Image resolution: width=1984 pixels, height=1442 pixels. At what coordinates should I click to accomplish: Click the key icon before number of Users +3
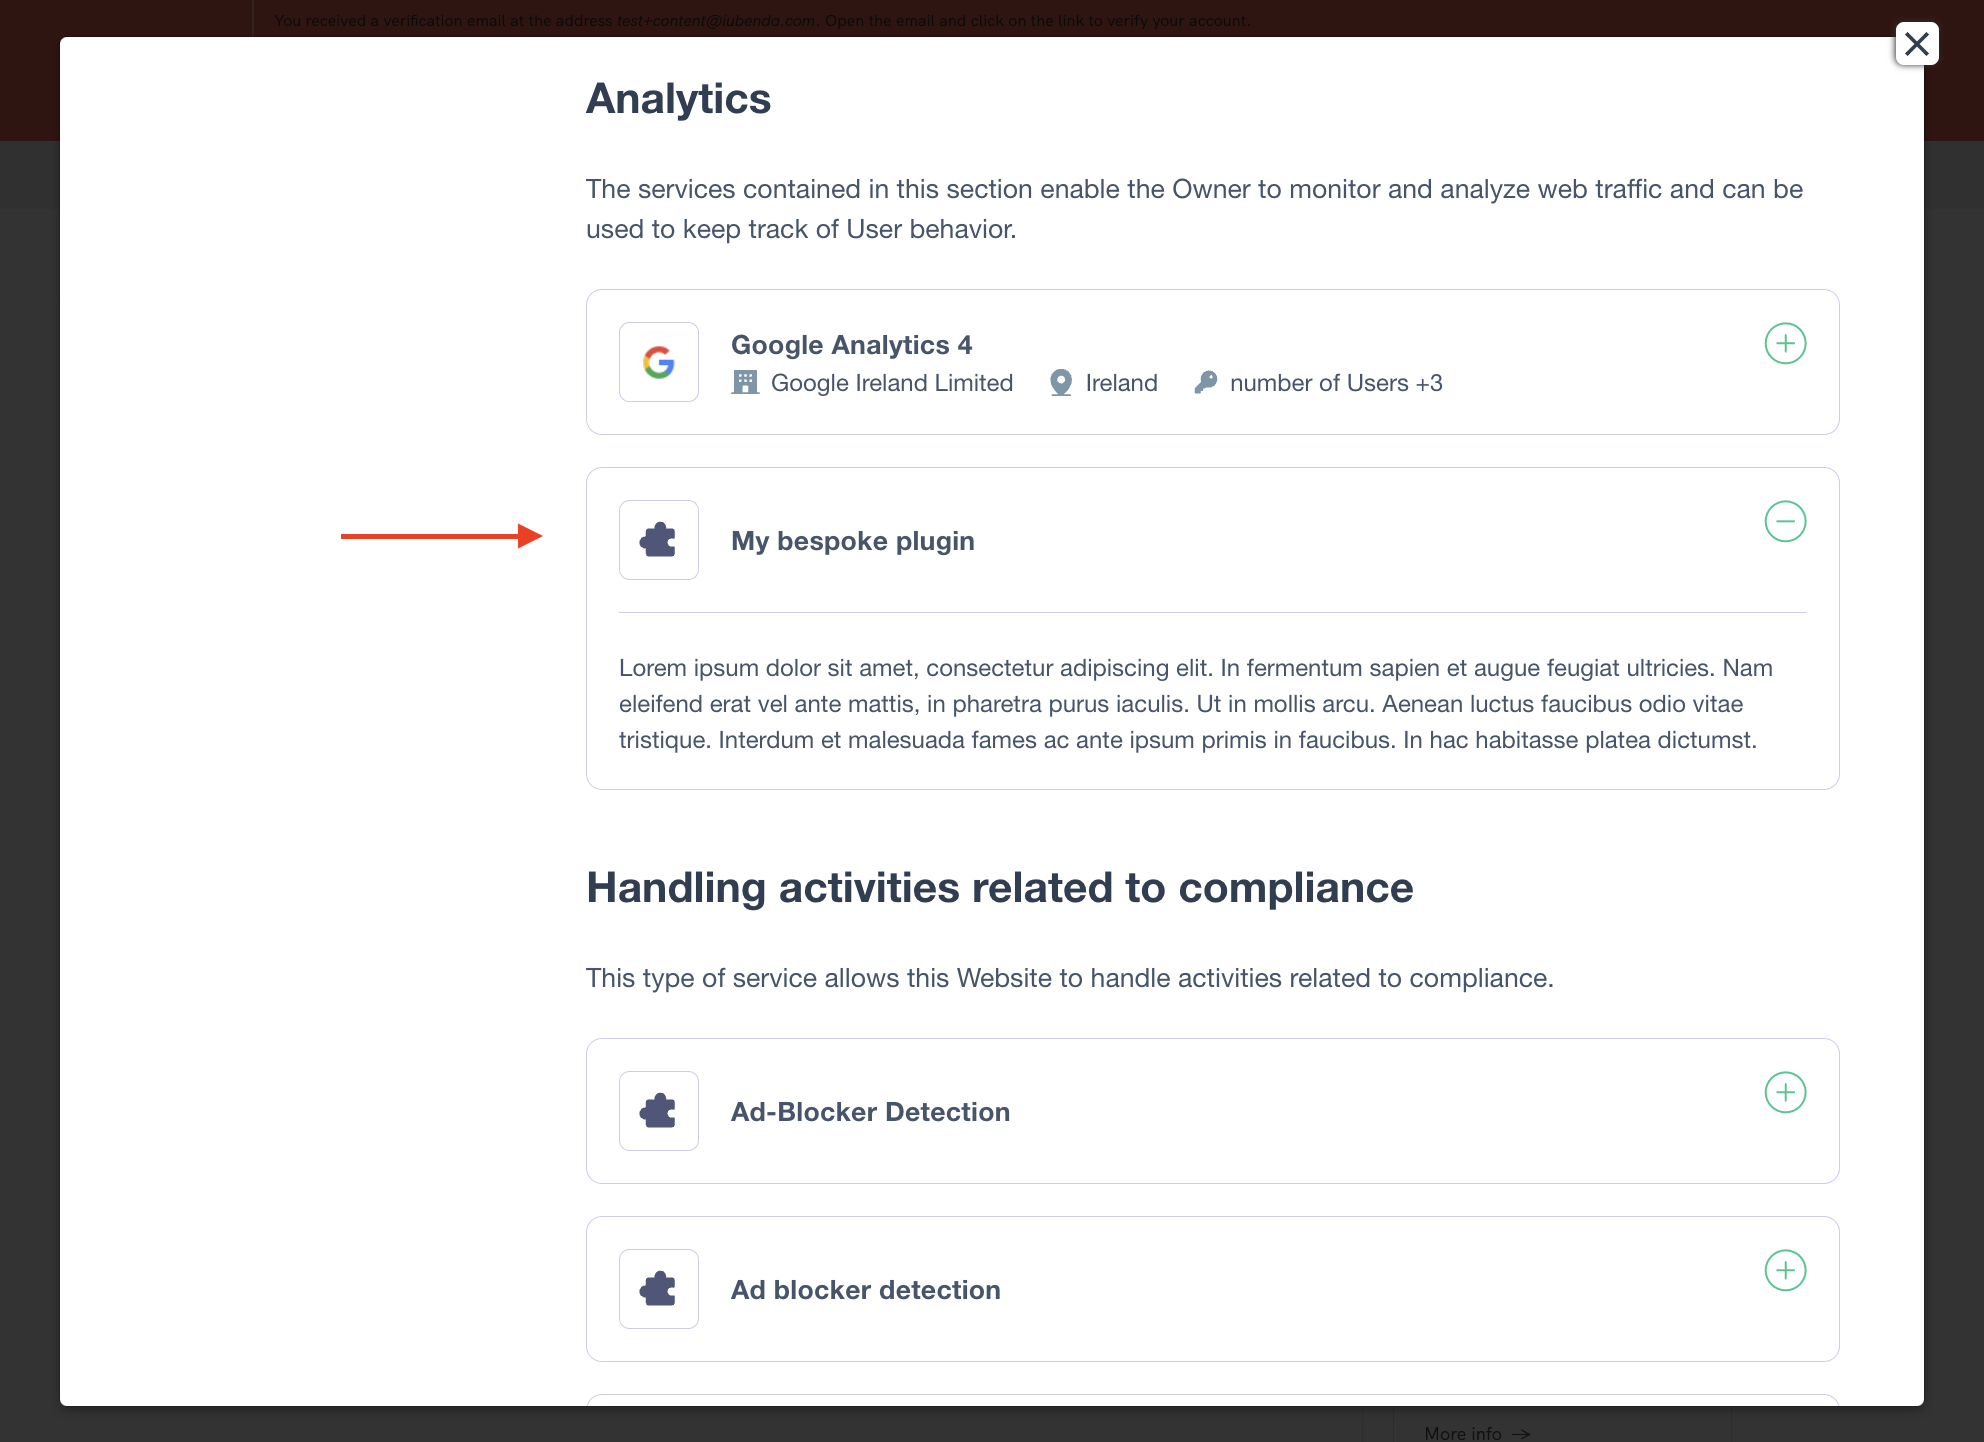[1204, 382]
